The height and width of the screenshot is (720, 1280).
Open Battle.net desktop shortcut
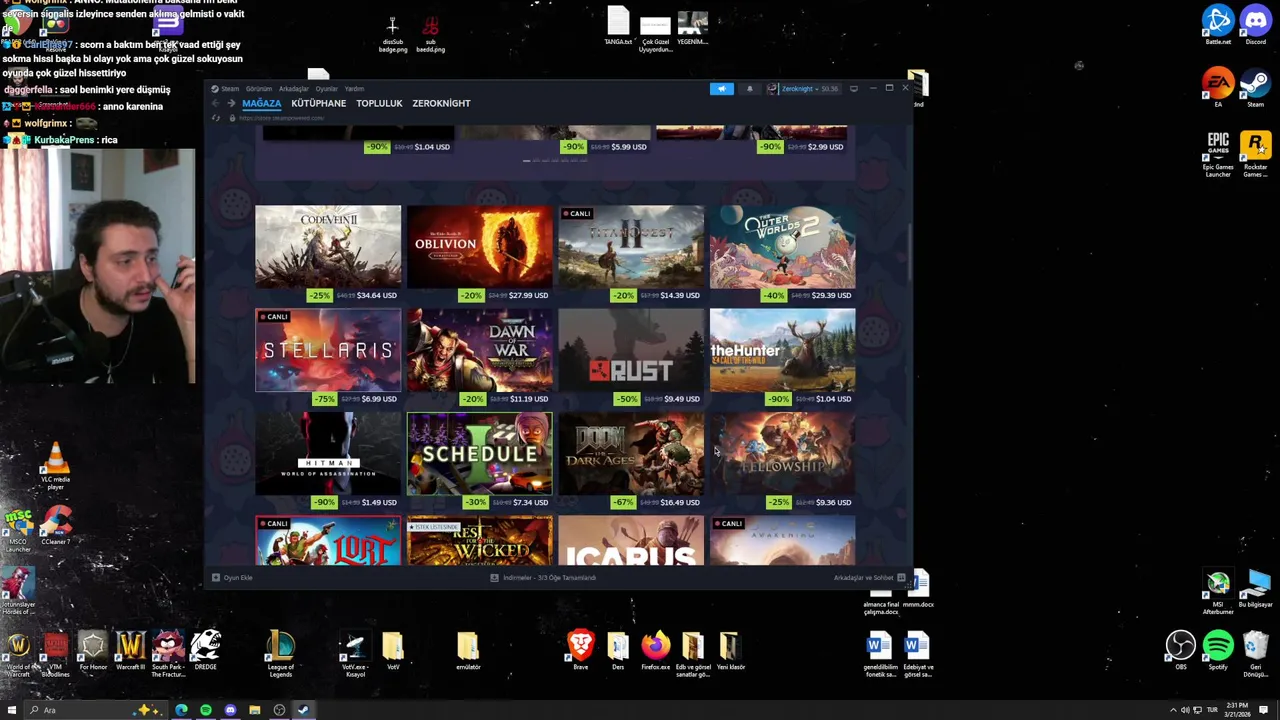[x=1218, y=26]
